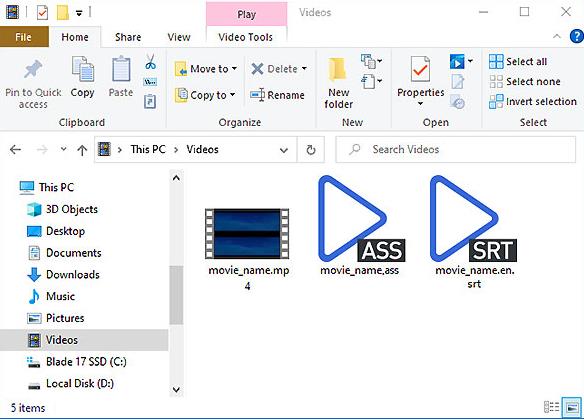Refresh the Videos folder

click(311, 150)
